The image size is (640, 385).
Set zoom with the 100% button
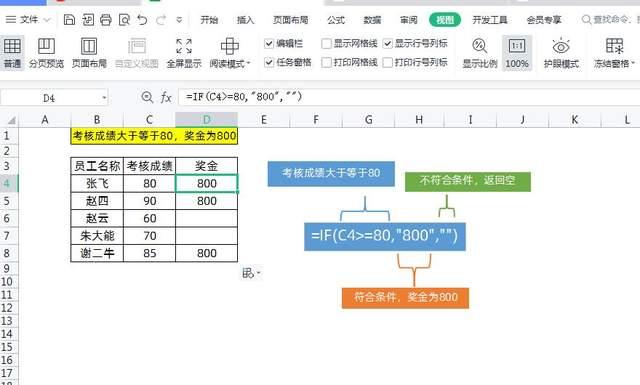tap(517, 53)
